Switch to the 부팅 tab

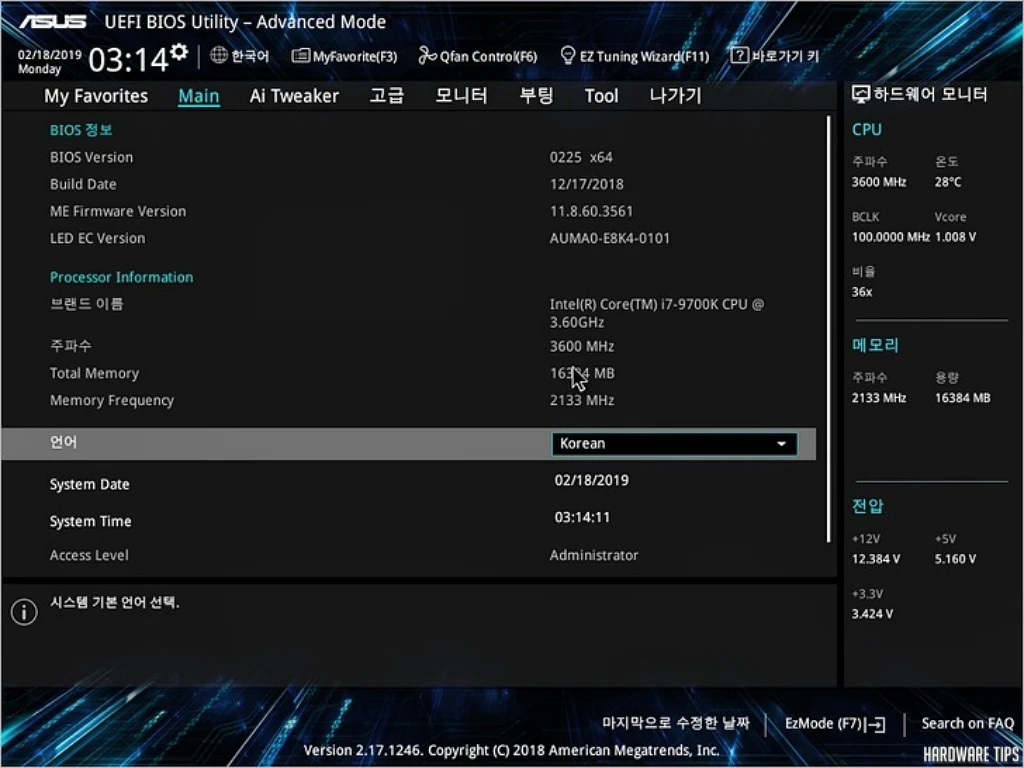pos(536,96)
